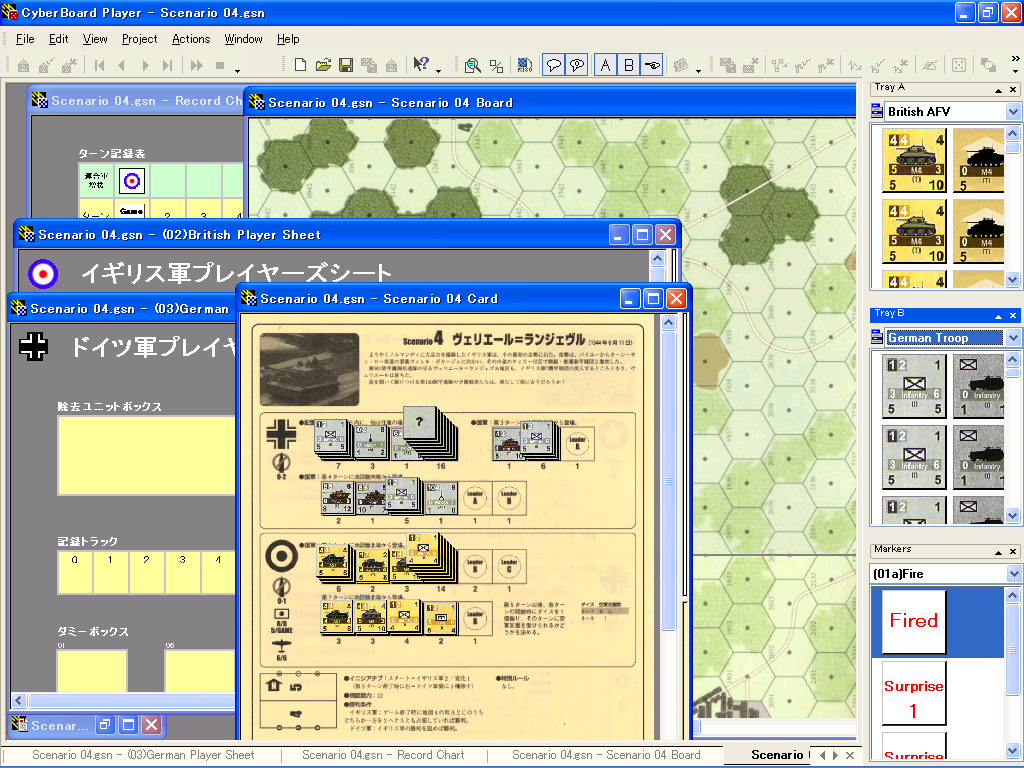
Task: Toggle the eye balloon tooltip button
Action: [577, 65]
